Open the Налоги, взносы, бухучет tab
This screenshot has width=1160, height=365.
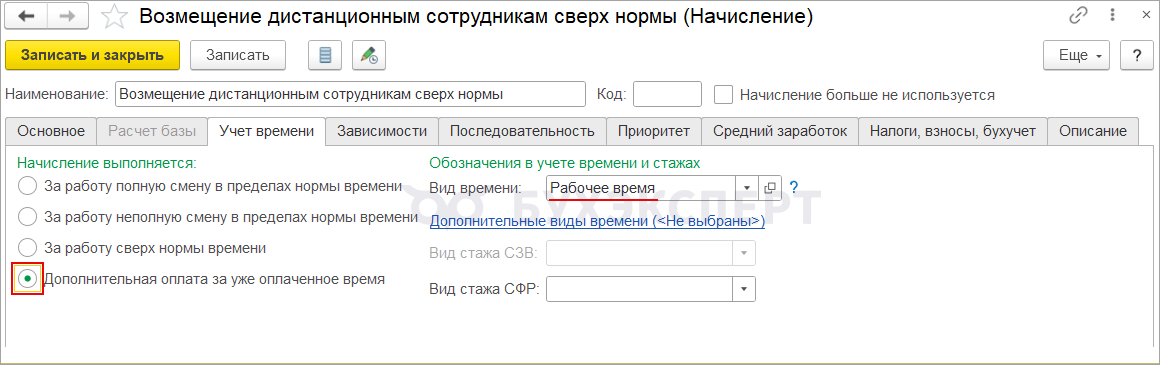[953, 131]
